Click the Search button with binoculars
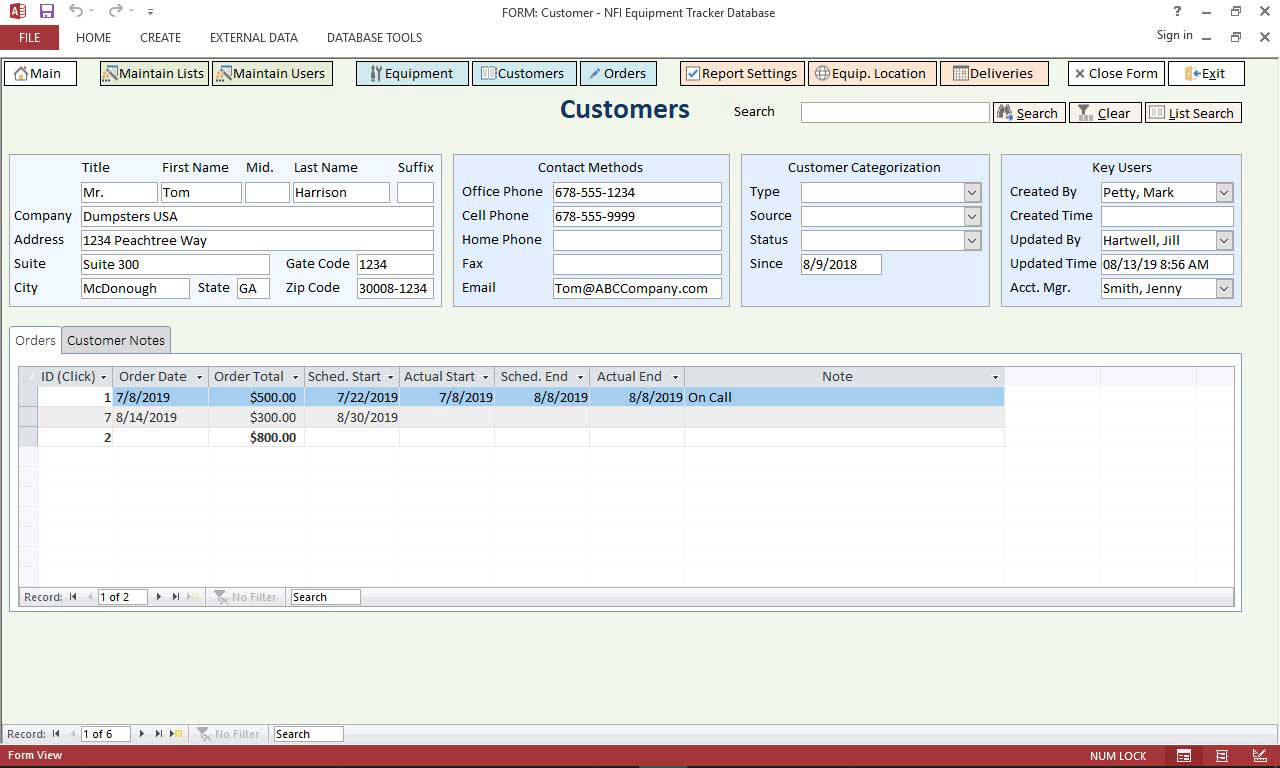This screenshot has width=1280, height=768. click(1029, 113)
